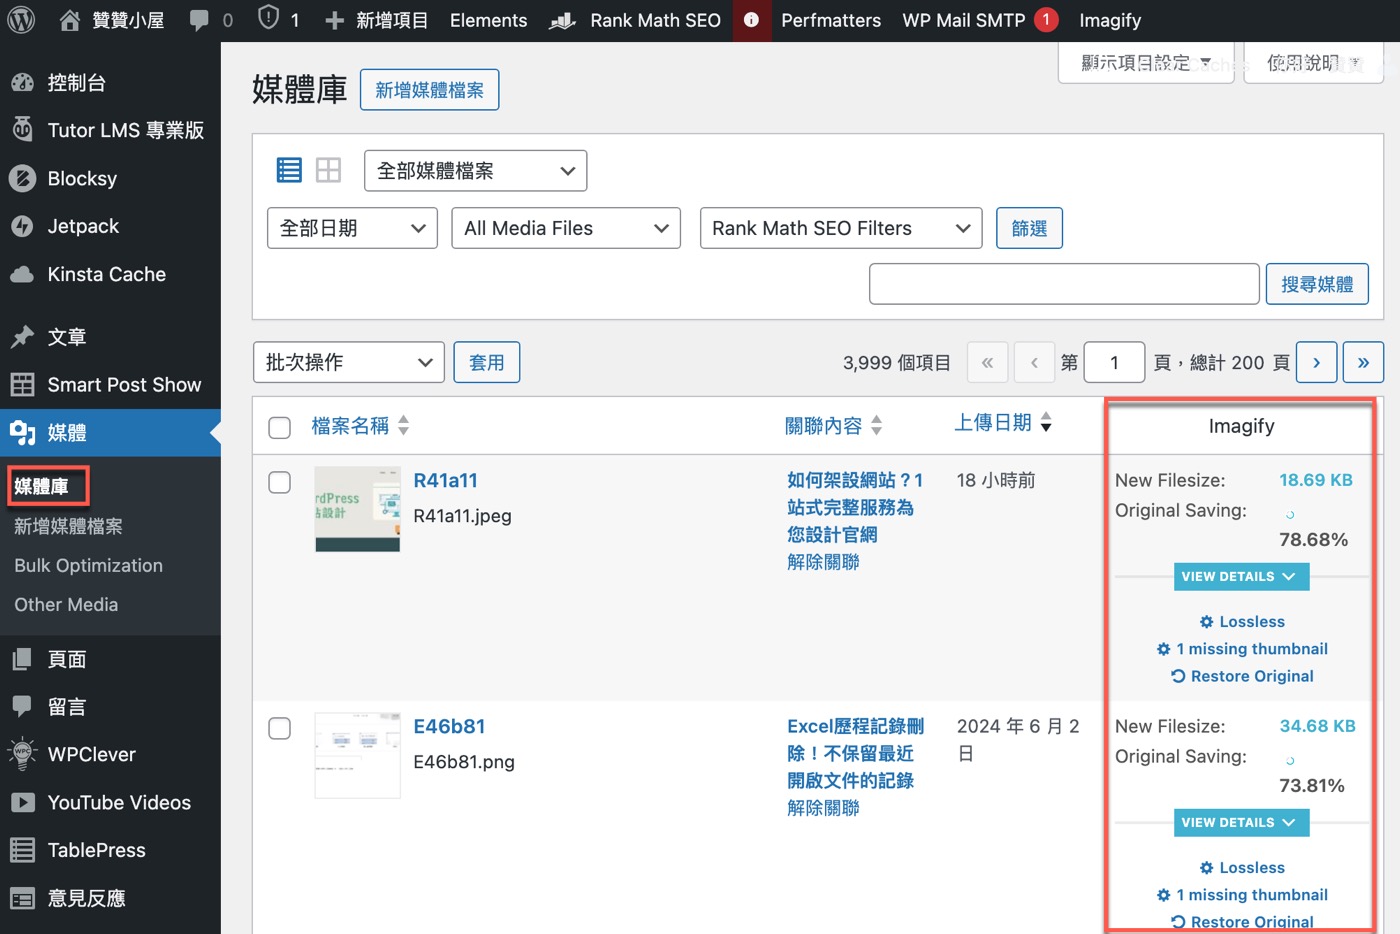The height and width of the screenshot is (934, 1400).
Task: Tick the checkbox for R41a11
Action: click(x=280, y=482)
